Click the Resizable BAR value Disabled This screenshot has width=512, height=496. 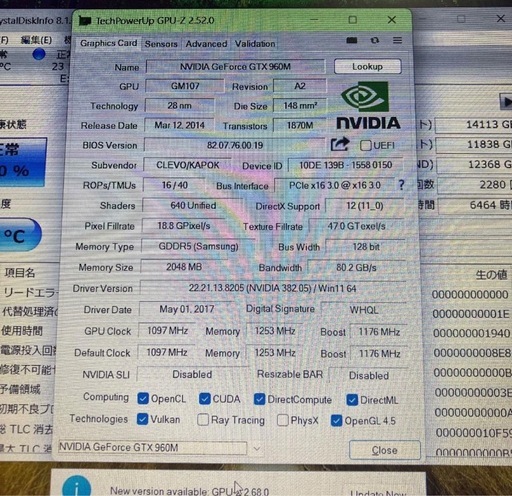pyautogui.click(x=369, y=375)
